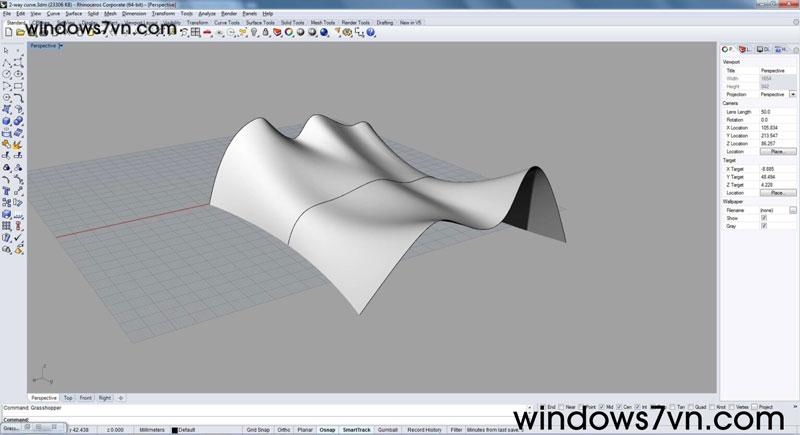
Task: Toggle the wallpaper Show checkbox
Action: click(765, 218)
